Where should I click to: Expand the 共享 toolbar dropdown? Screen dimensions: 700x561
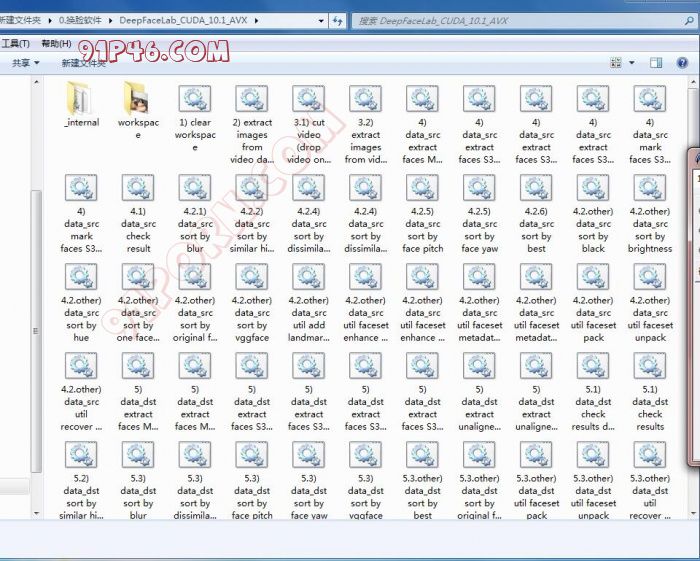(x=25, y=63)
